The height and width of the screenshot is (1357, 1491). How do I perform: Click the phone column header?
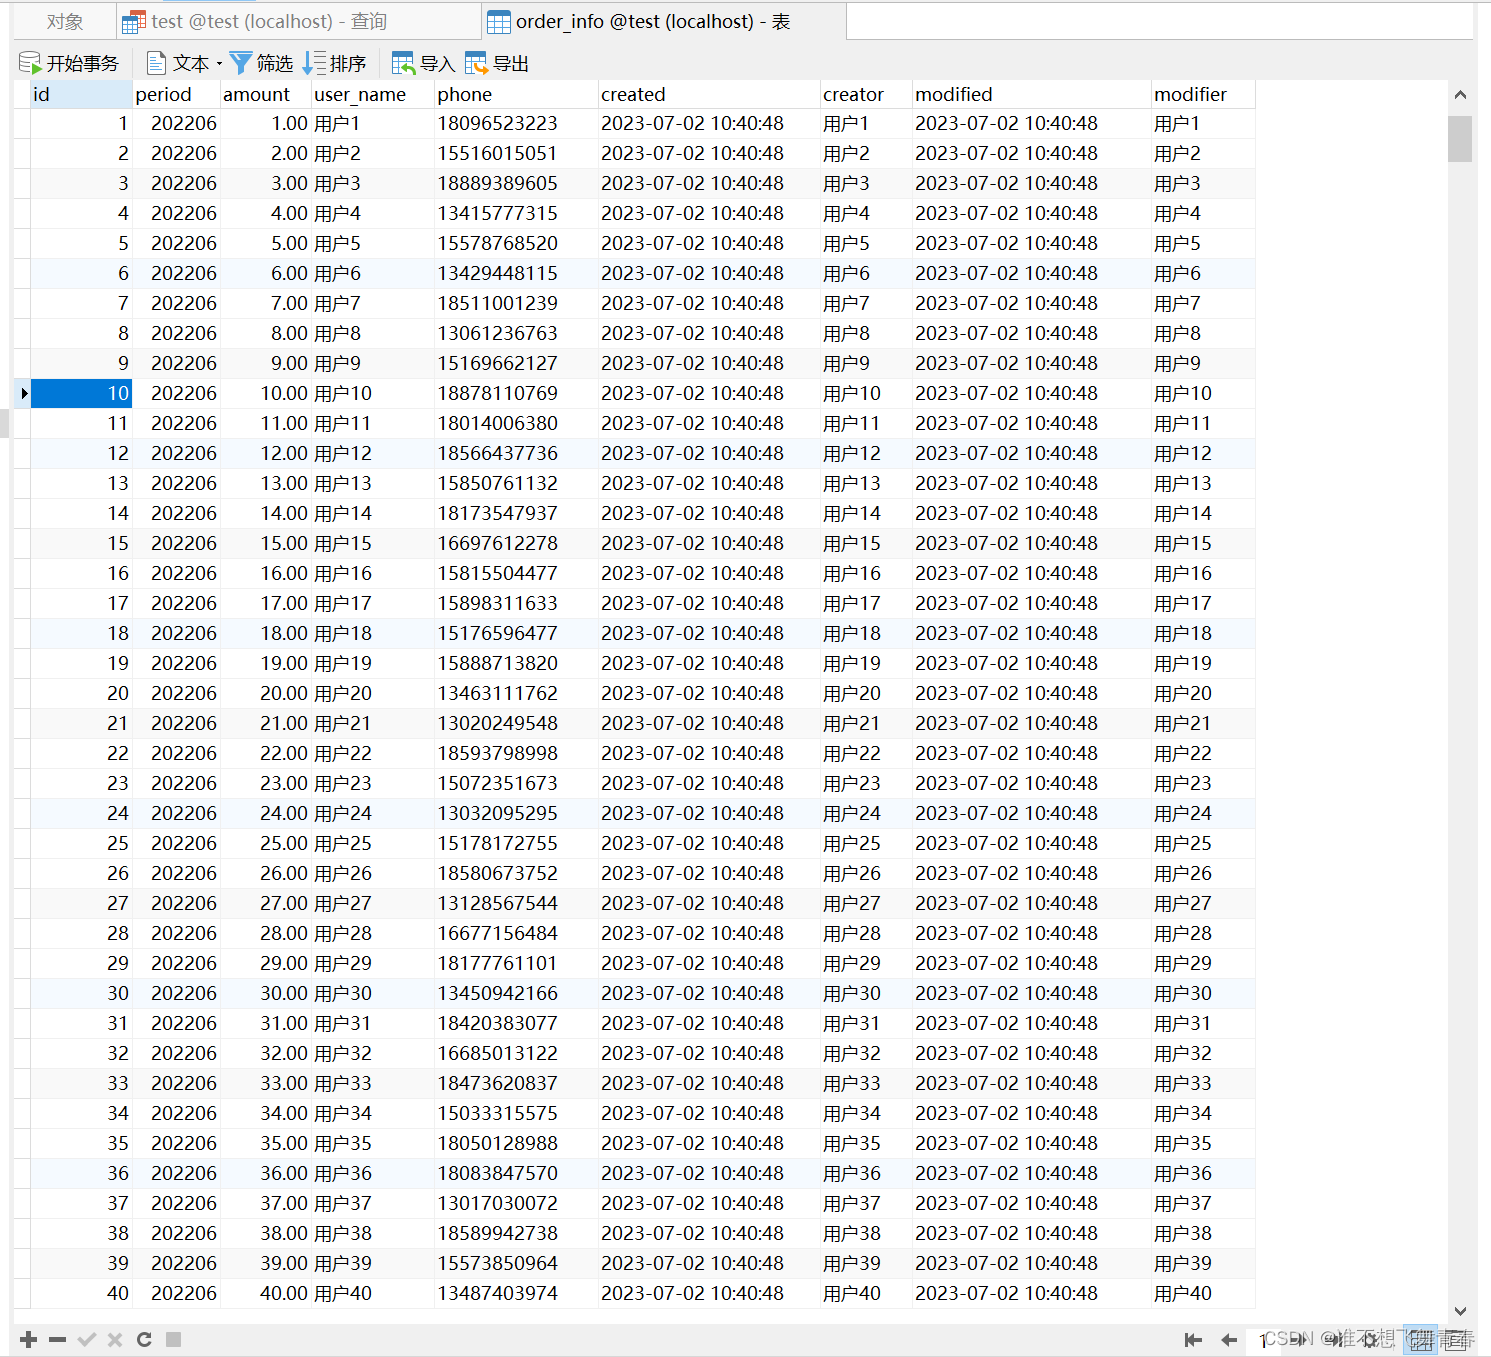(x=516, y=94)
